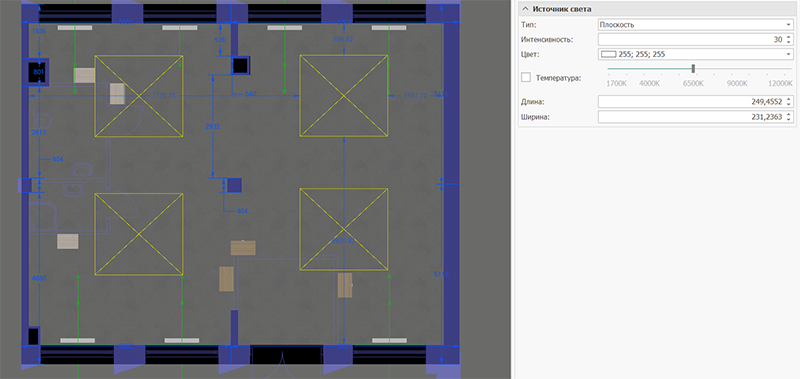Image resolution: width=800 pixels, height=379 pixels.
Task: Increase Интенсивность with the up arrow
Action: click(x=789, y=37)
